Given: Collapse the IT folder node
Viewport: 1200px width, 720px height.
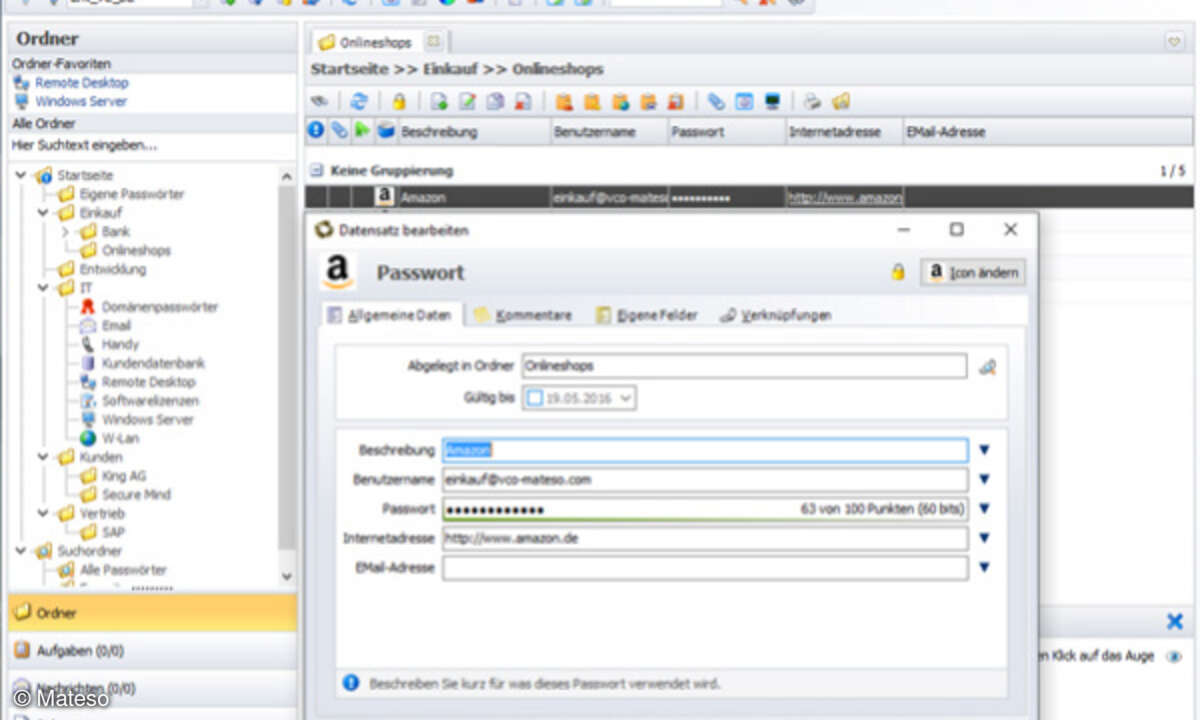Looking at the screenshot, I should point(43,288).
